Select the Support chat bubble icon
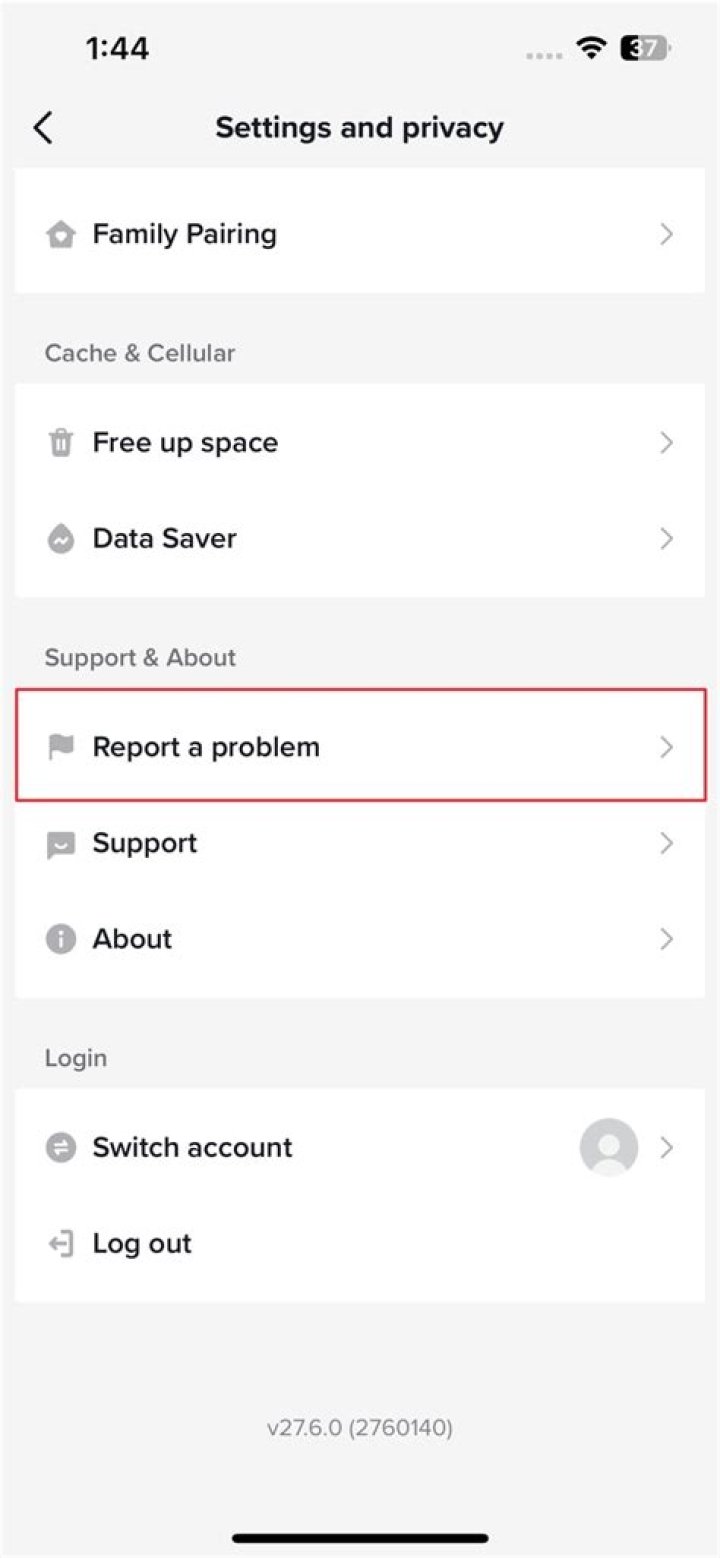Screen dimensions: 720x1558 click(62, 843)
